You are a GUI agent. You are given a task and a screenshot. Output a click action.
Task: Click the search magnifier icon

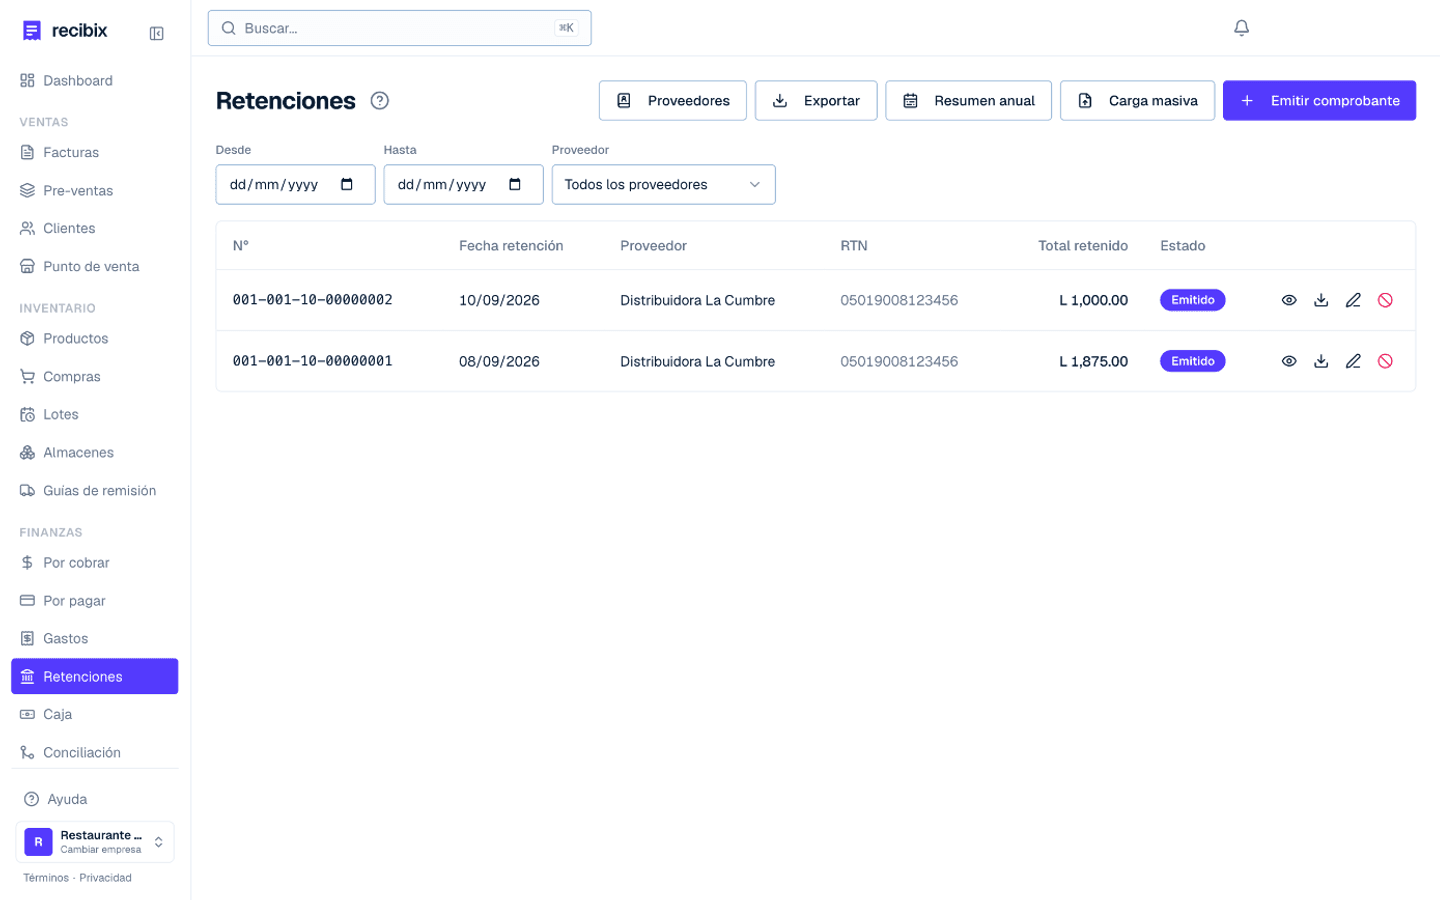click(229, 28)
